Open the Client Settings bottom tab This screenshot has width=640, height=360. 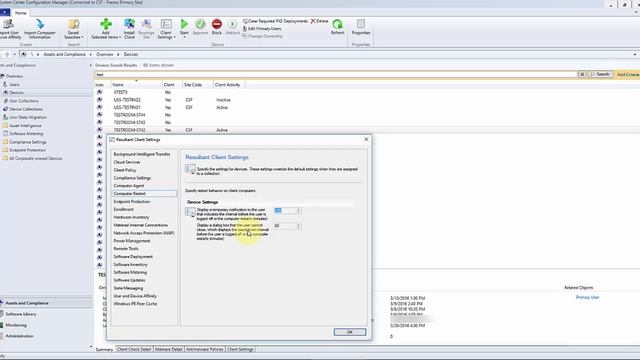[240, 349]
